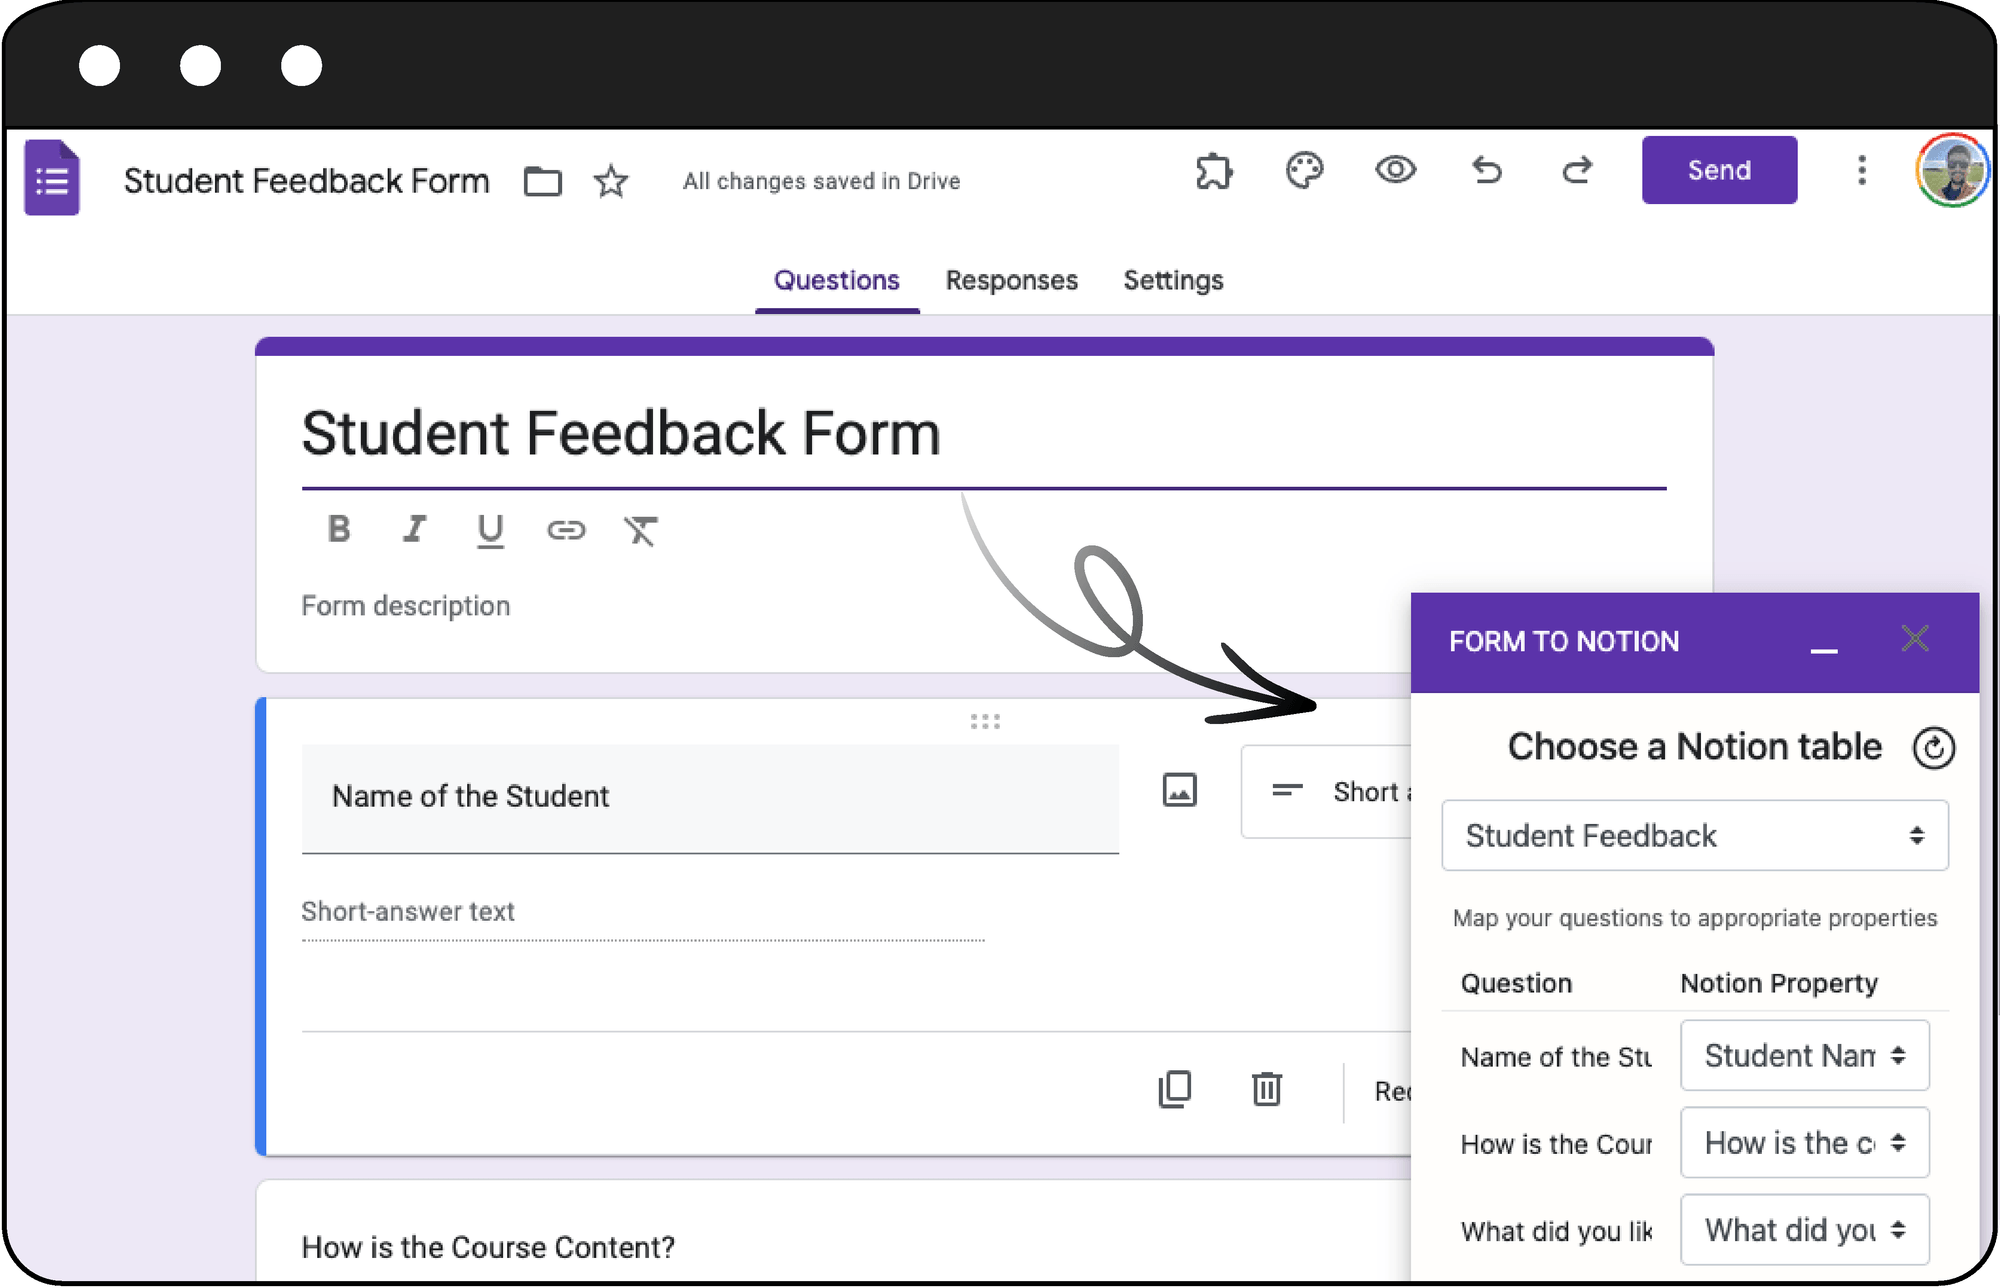Click the Form description field
This screenshot has height=1288, width=2000.
click(x=405, y=605)
